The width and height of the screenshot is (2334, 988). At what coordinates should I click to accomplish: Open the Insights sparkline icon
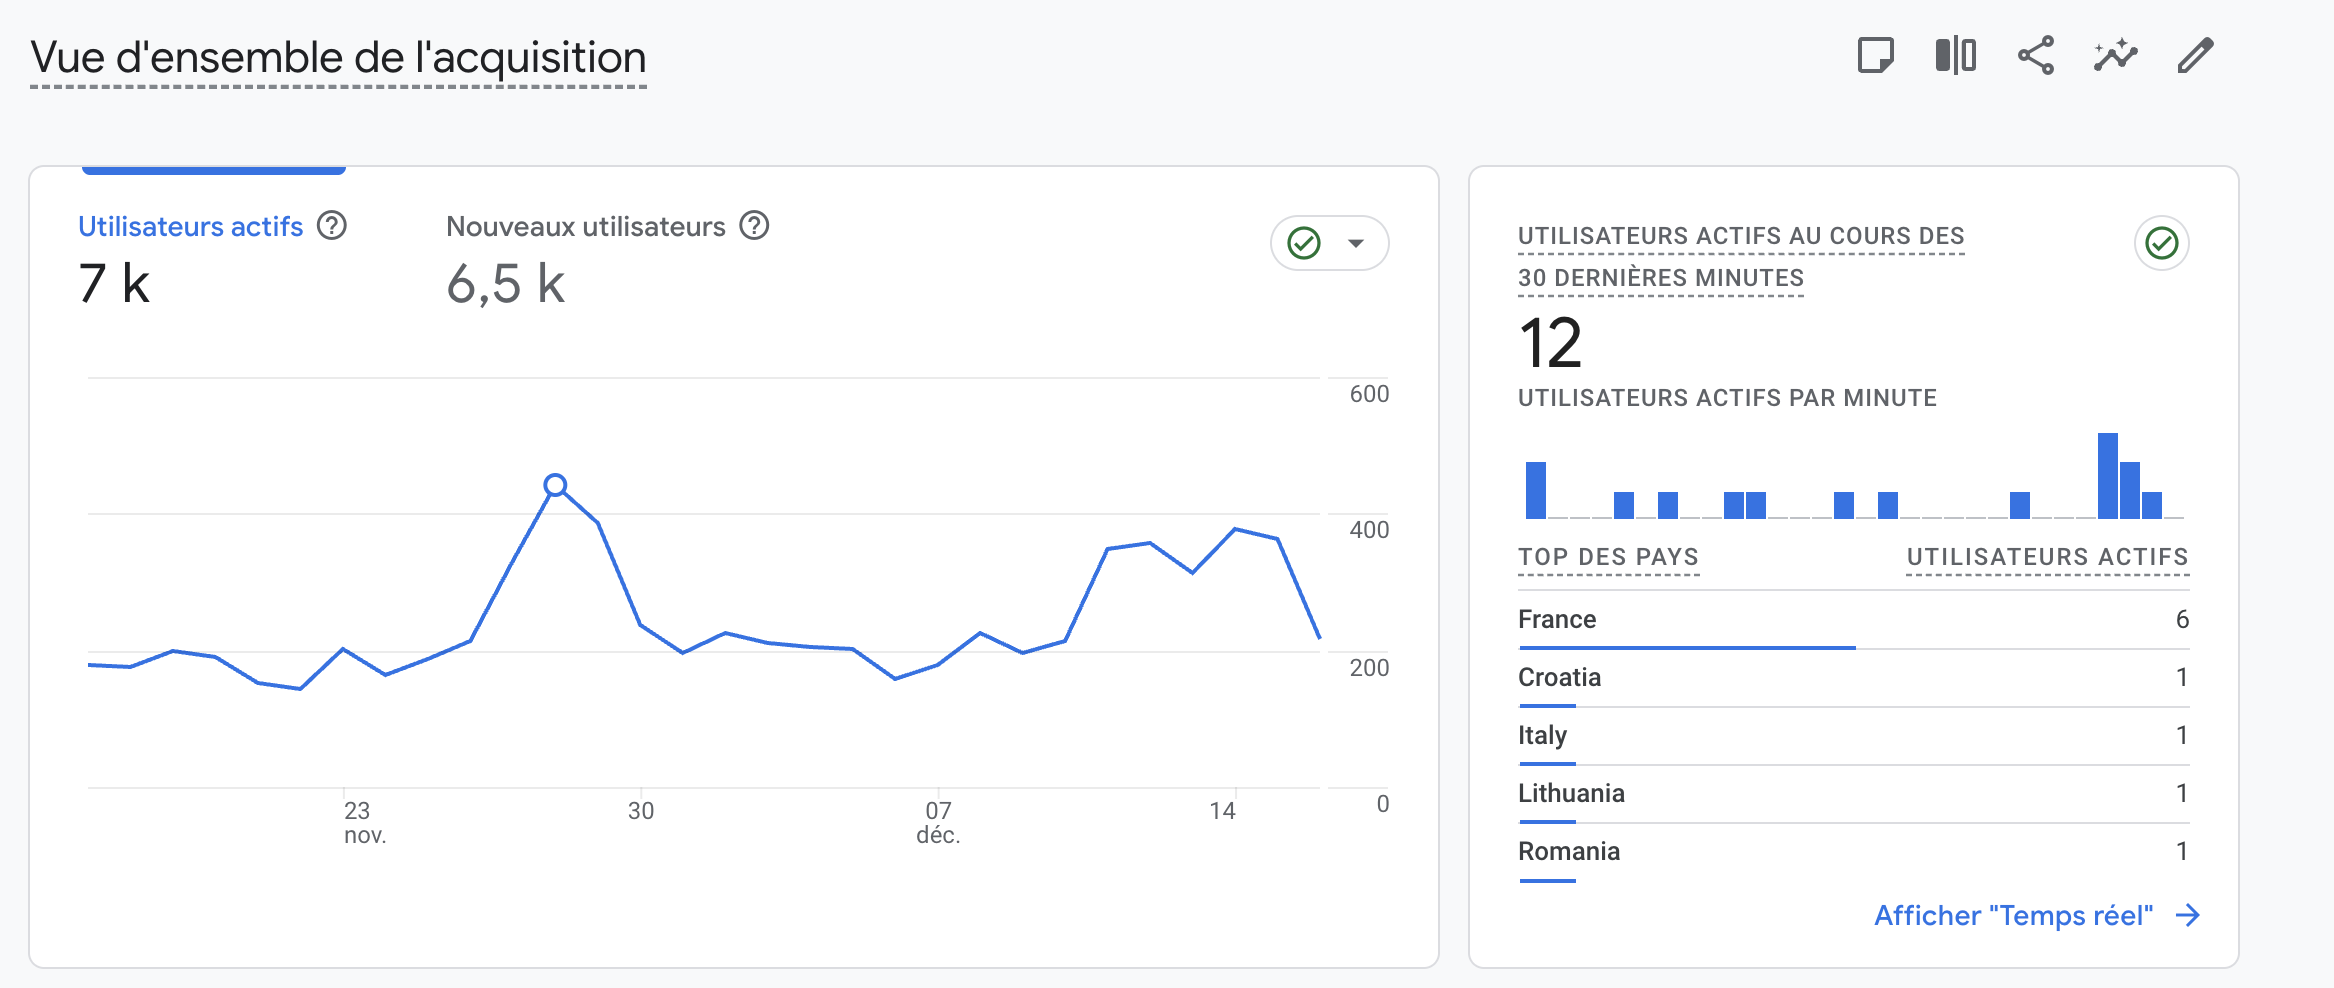[2115, 56]
